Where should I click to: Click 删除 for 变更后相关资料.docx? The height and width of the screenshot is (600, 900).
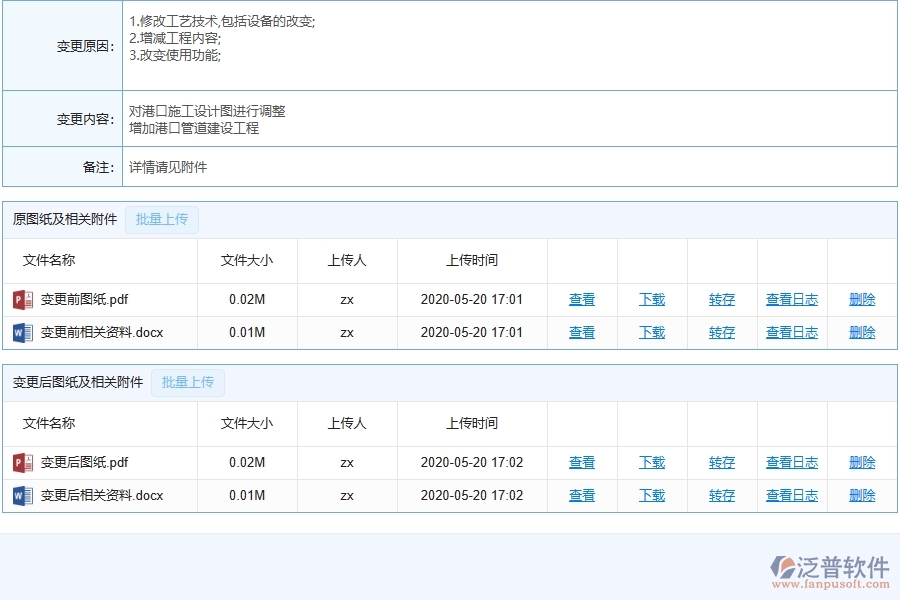click(x=861, y=495)
